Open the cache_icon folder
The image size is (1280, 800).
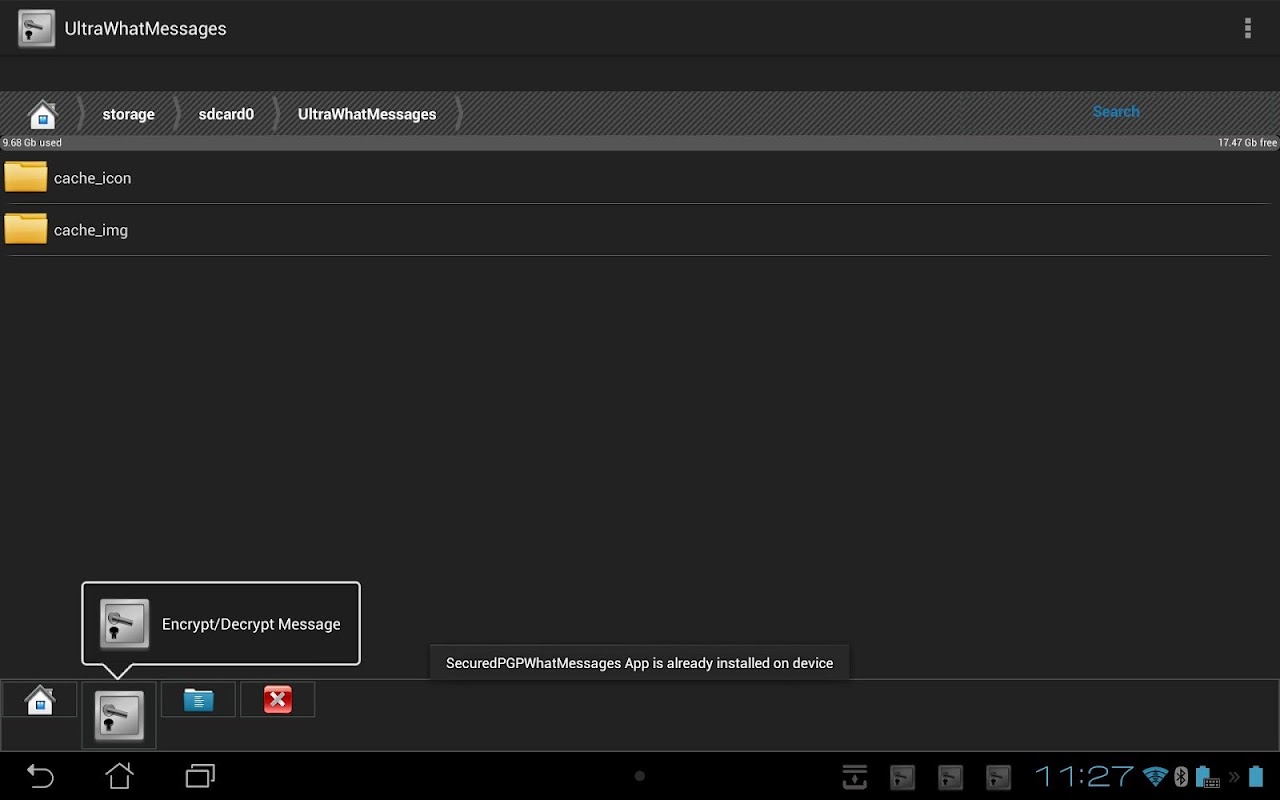point(640,178)
